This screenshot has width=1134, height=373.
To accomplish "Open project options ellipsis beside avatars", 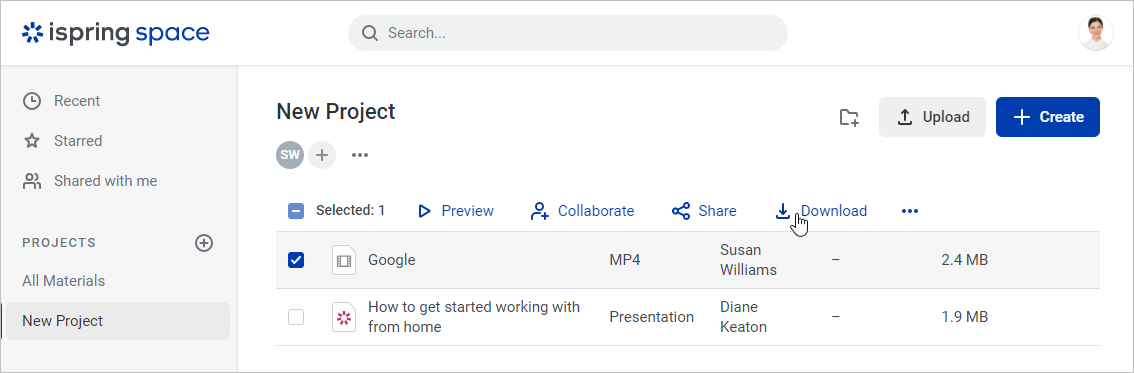I will (360, 155).
